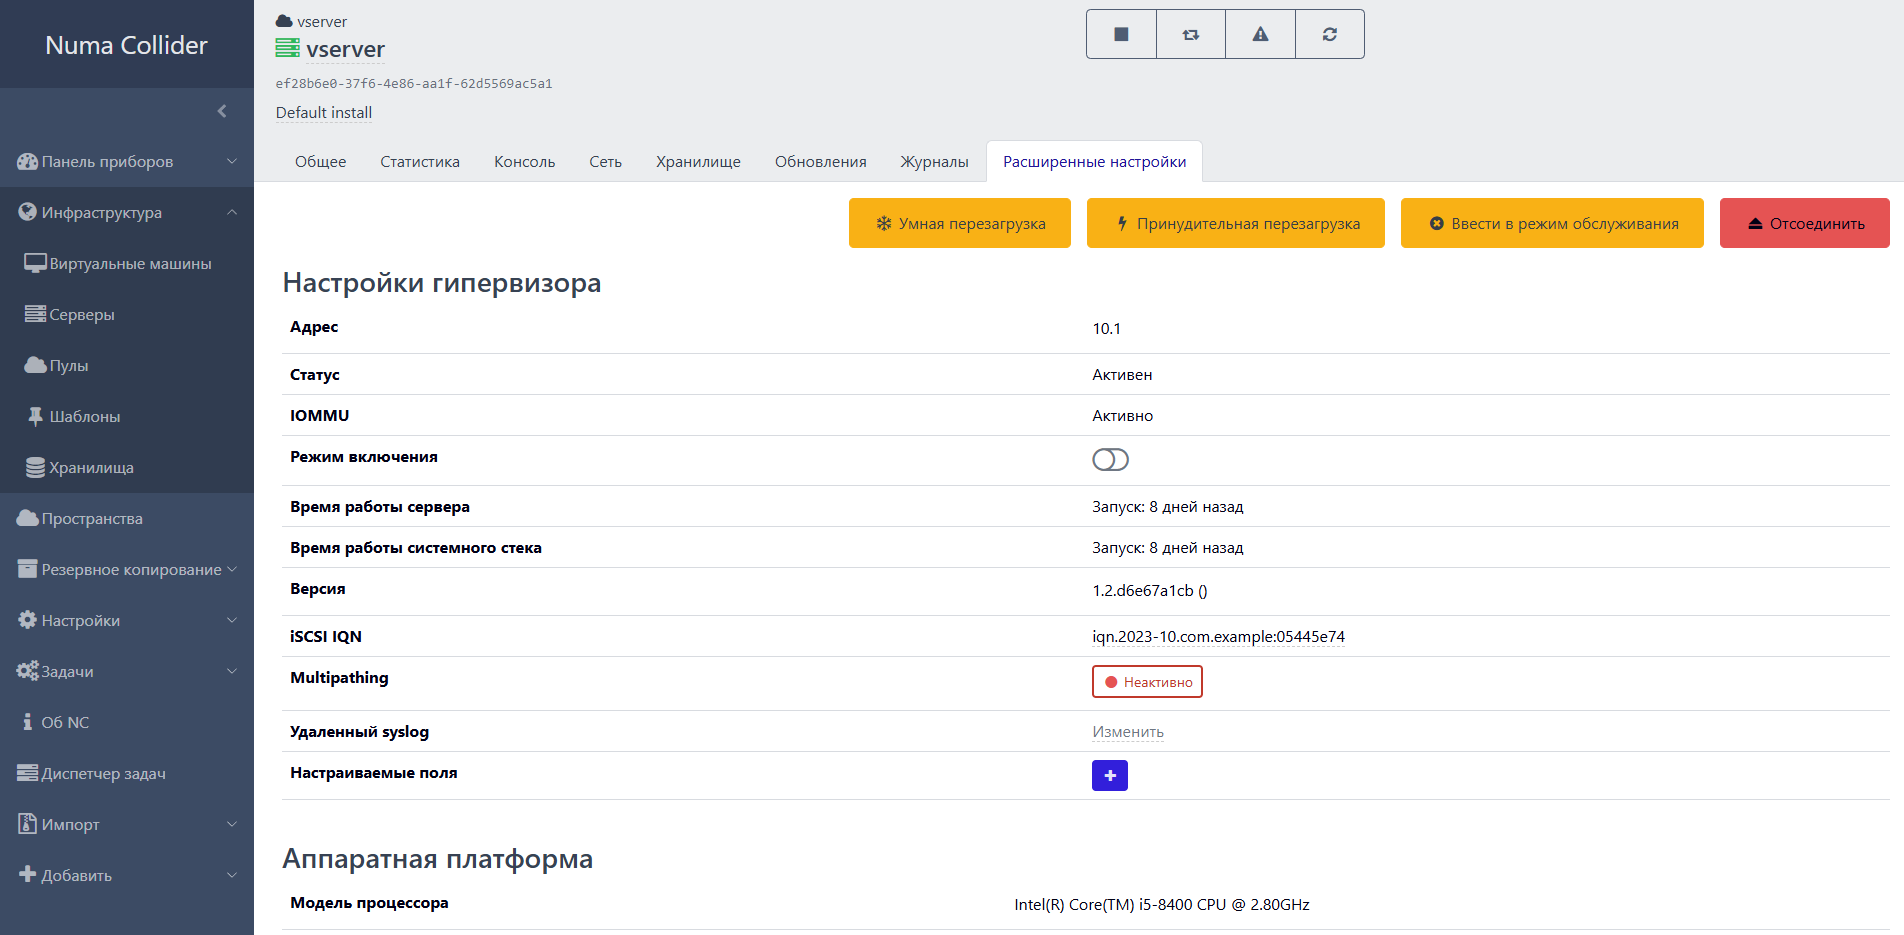
Task: Open the Консоль tab
Action: tap(524, 162)
